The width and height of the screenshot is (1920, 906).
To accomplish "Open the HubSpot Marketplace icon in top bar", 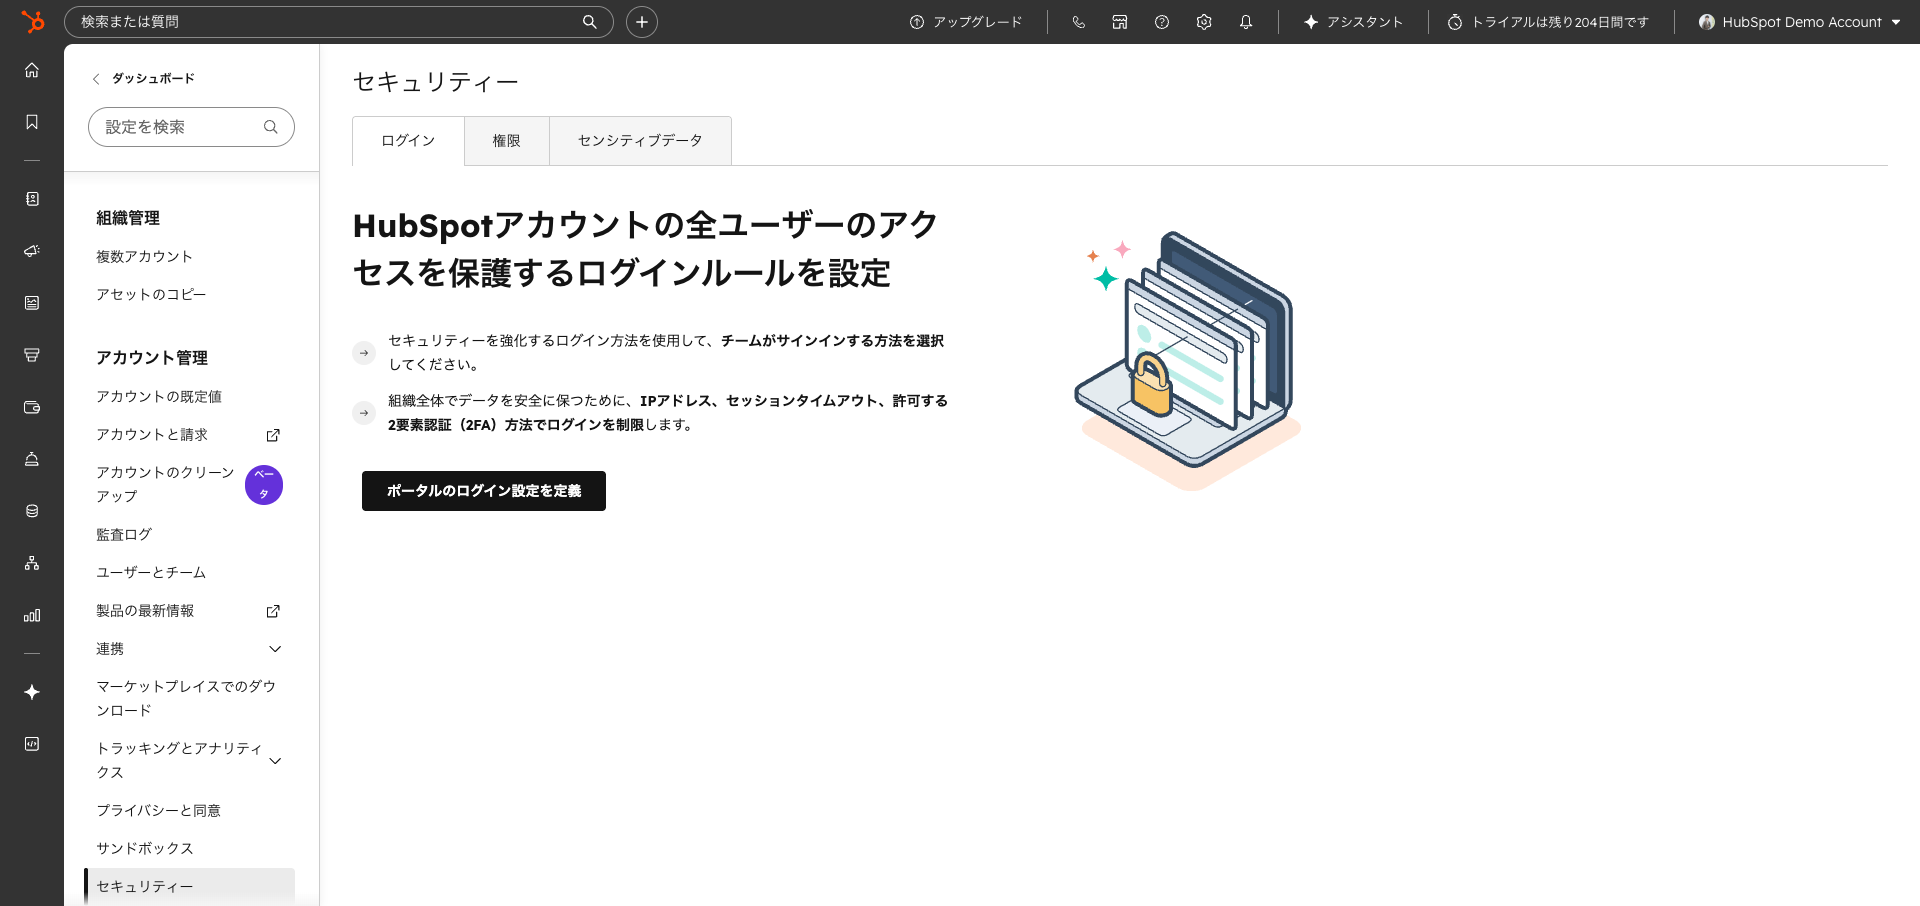I will [x=1119, y=21].
